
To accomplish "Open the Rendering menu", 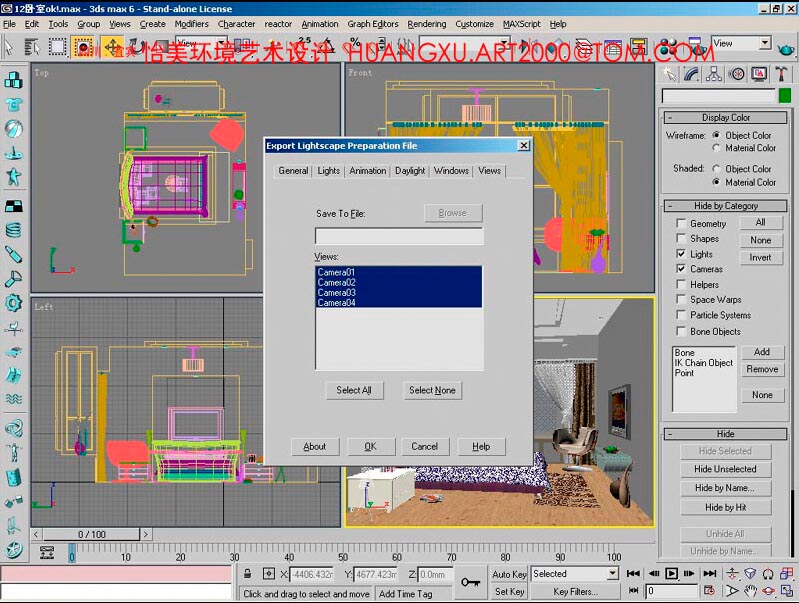I will coord(427,24).
